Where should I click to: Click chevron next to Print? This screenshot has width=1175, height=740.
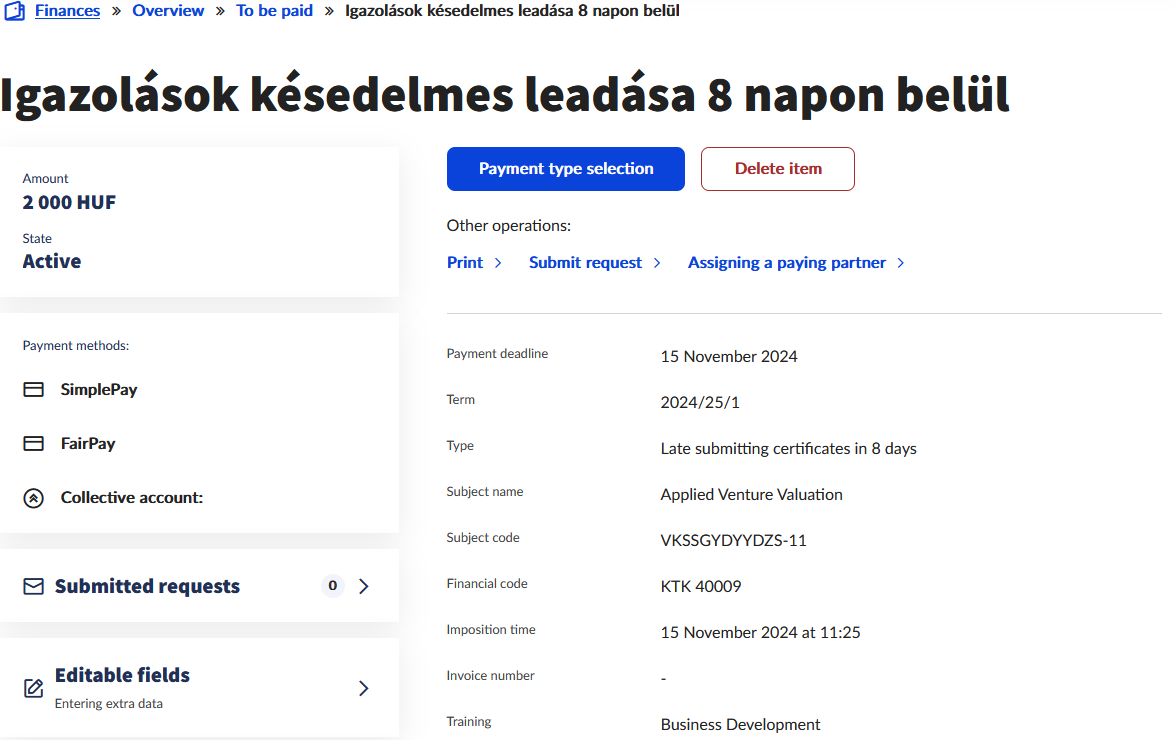498,263
